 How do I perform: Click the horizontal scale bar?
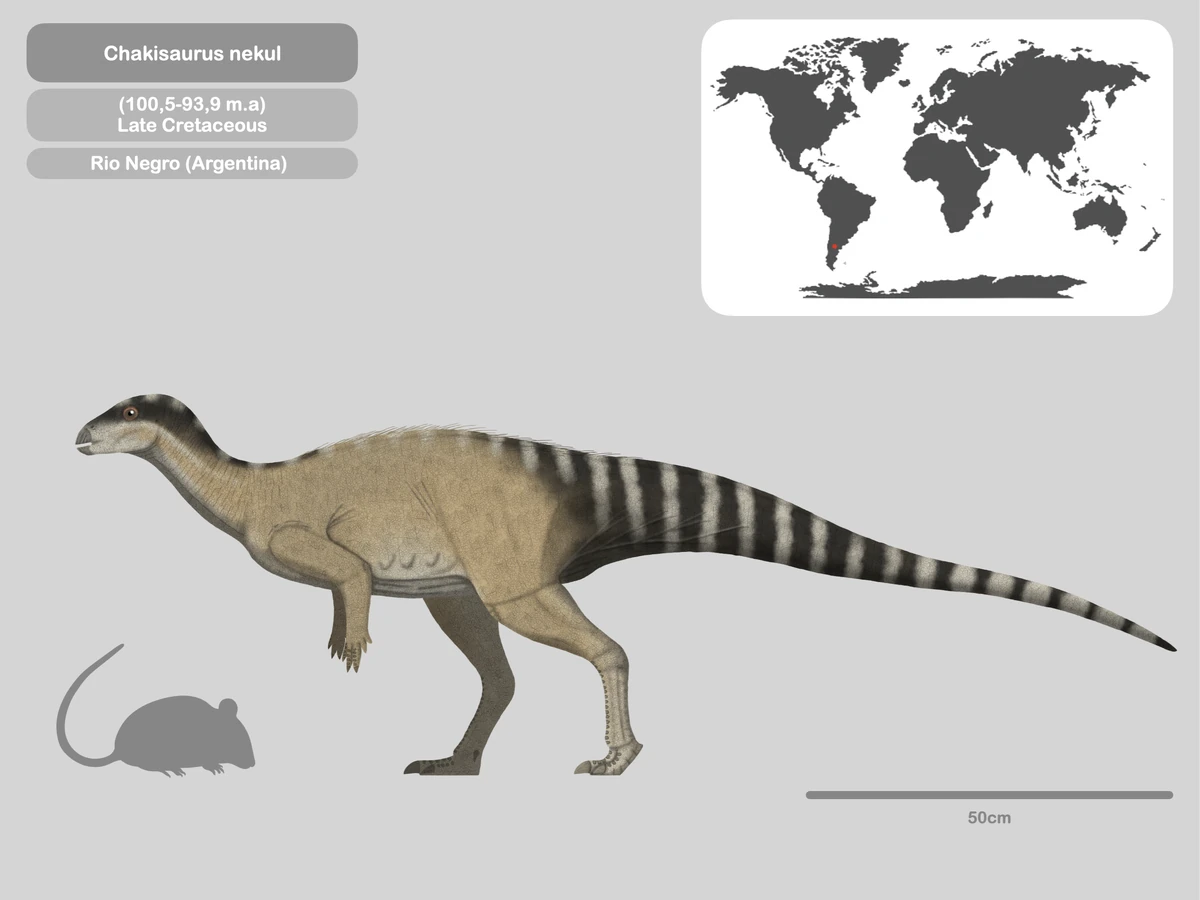coord(988,795)
